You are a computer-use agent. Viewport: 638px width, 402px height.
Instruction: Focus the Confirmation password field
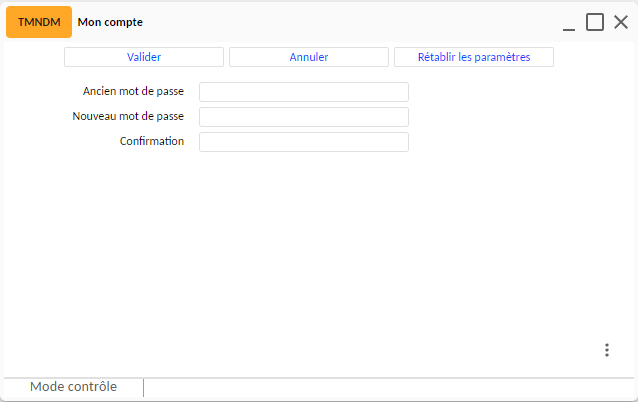coord(304,142)
